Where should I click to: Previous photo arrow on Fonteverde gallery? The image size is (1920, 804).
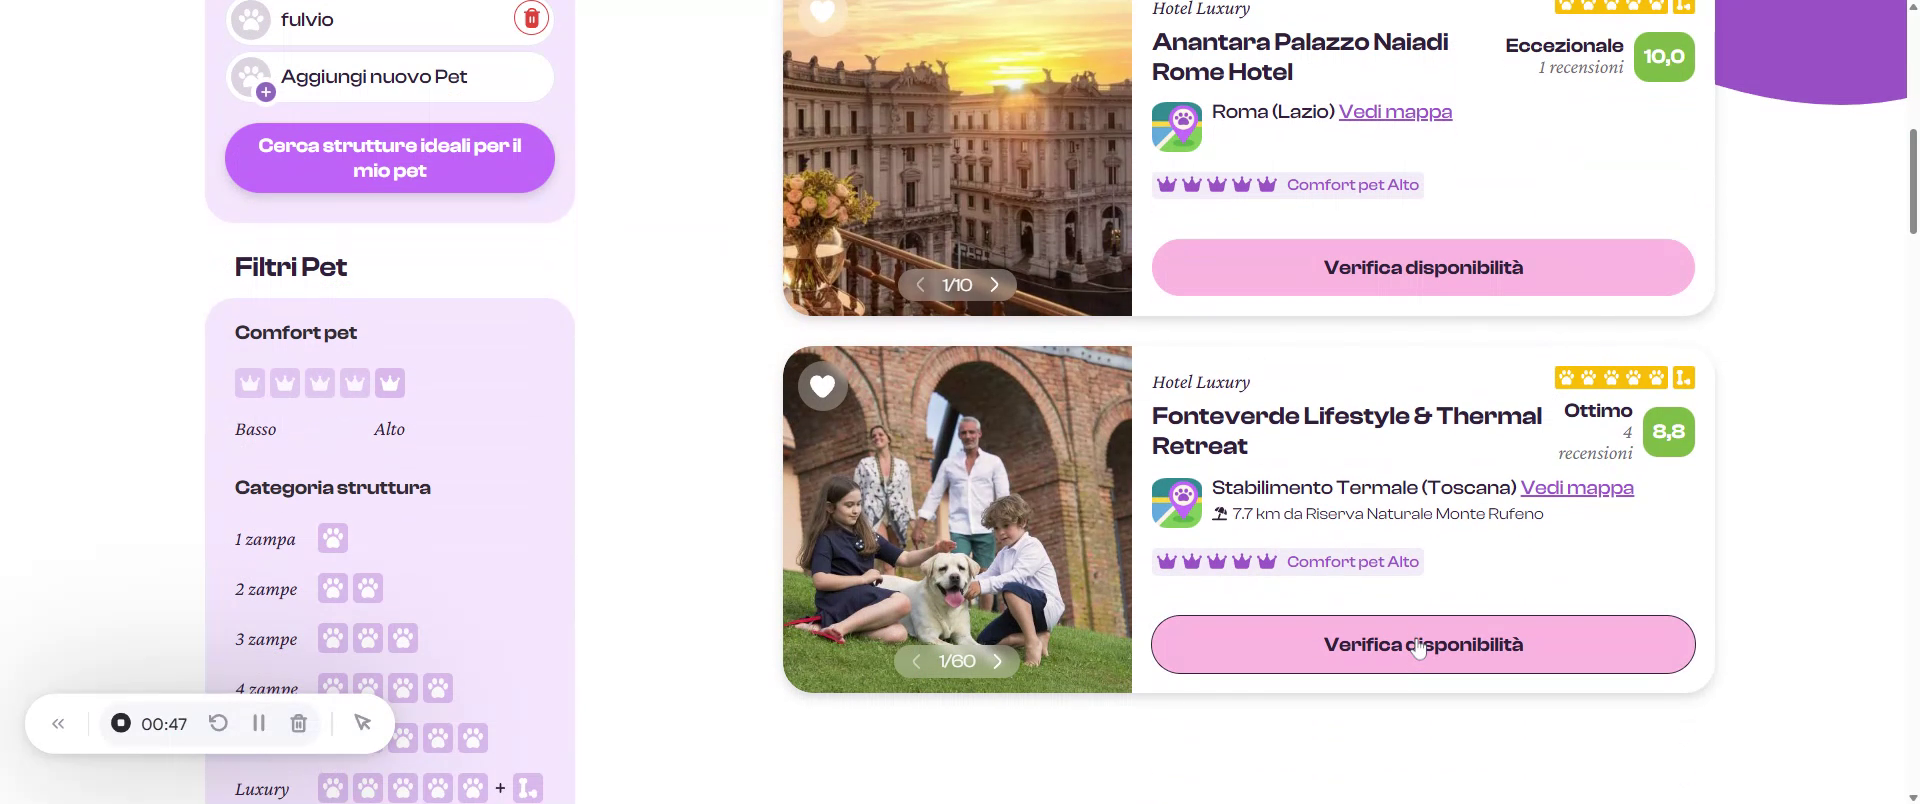[916, 661]
